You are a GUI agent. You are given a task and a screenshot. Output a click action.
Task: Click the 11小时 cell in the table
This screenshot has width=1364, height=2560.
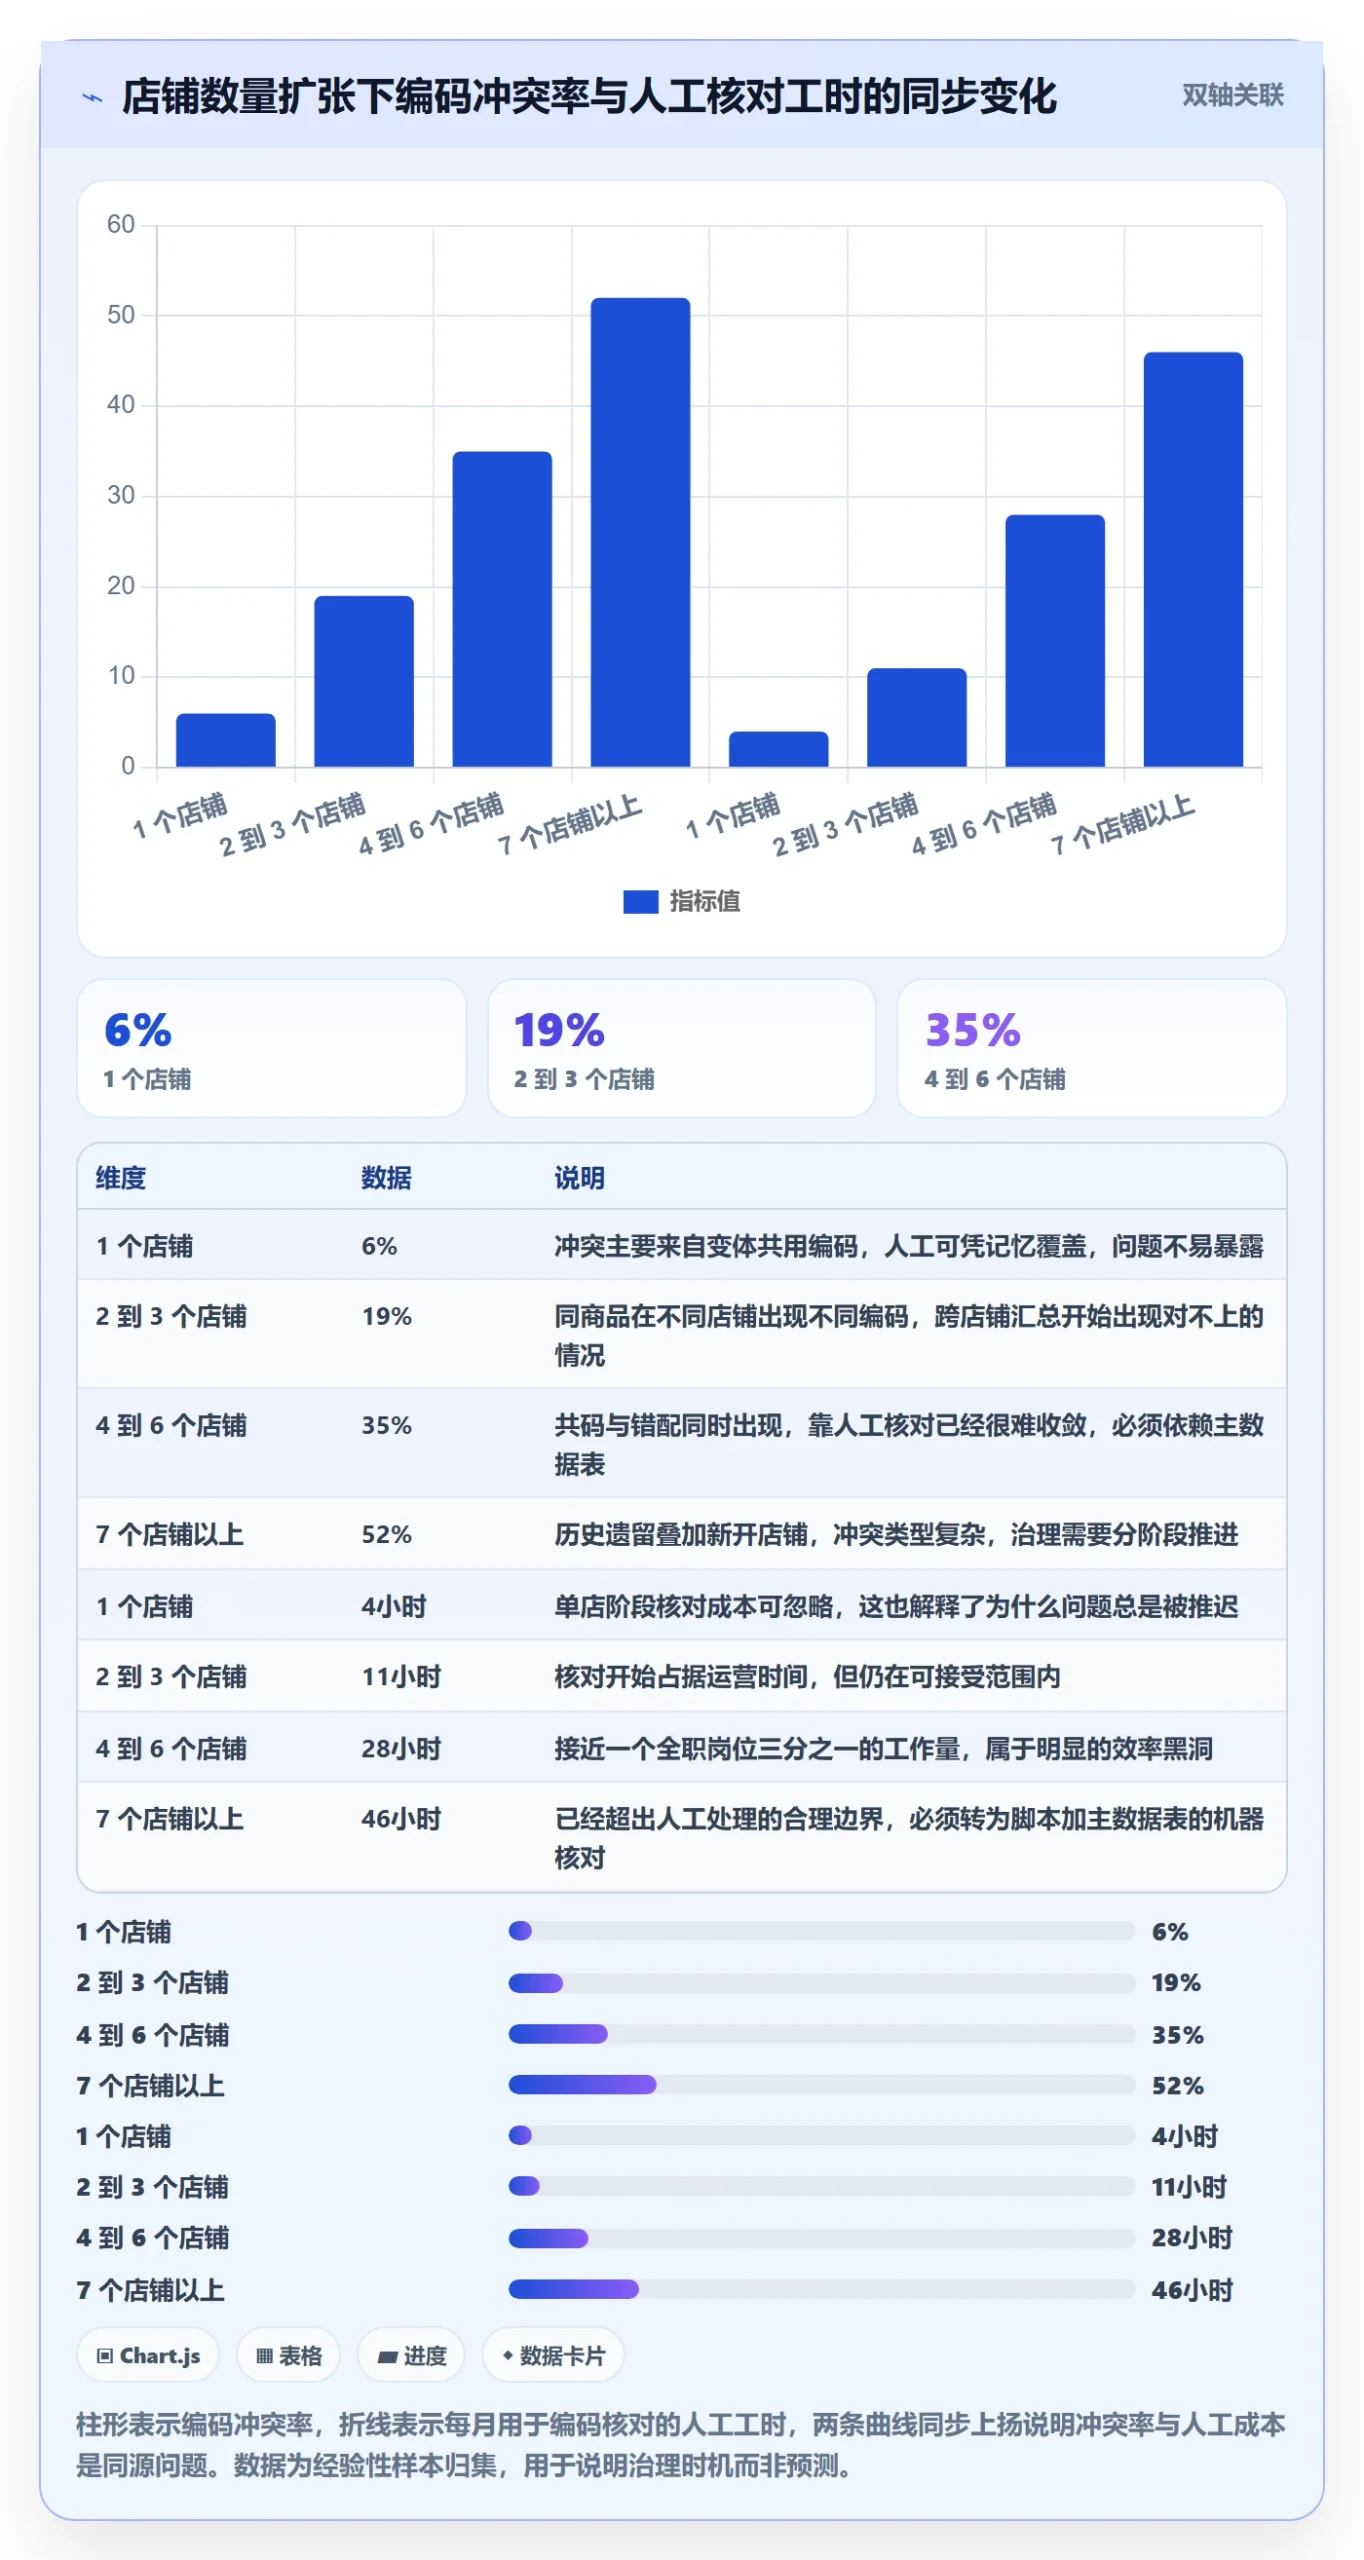(401, 1676)
